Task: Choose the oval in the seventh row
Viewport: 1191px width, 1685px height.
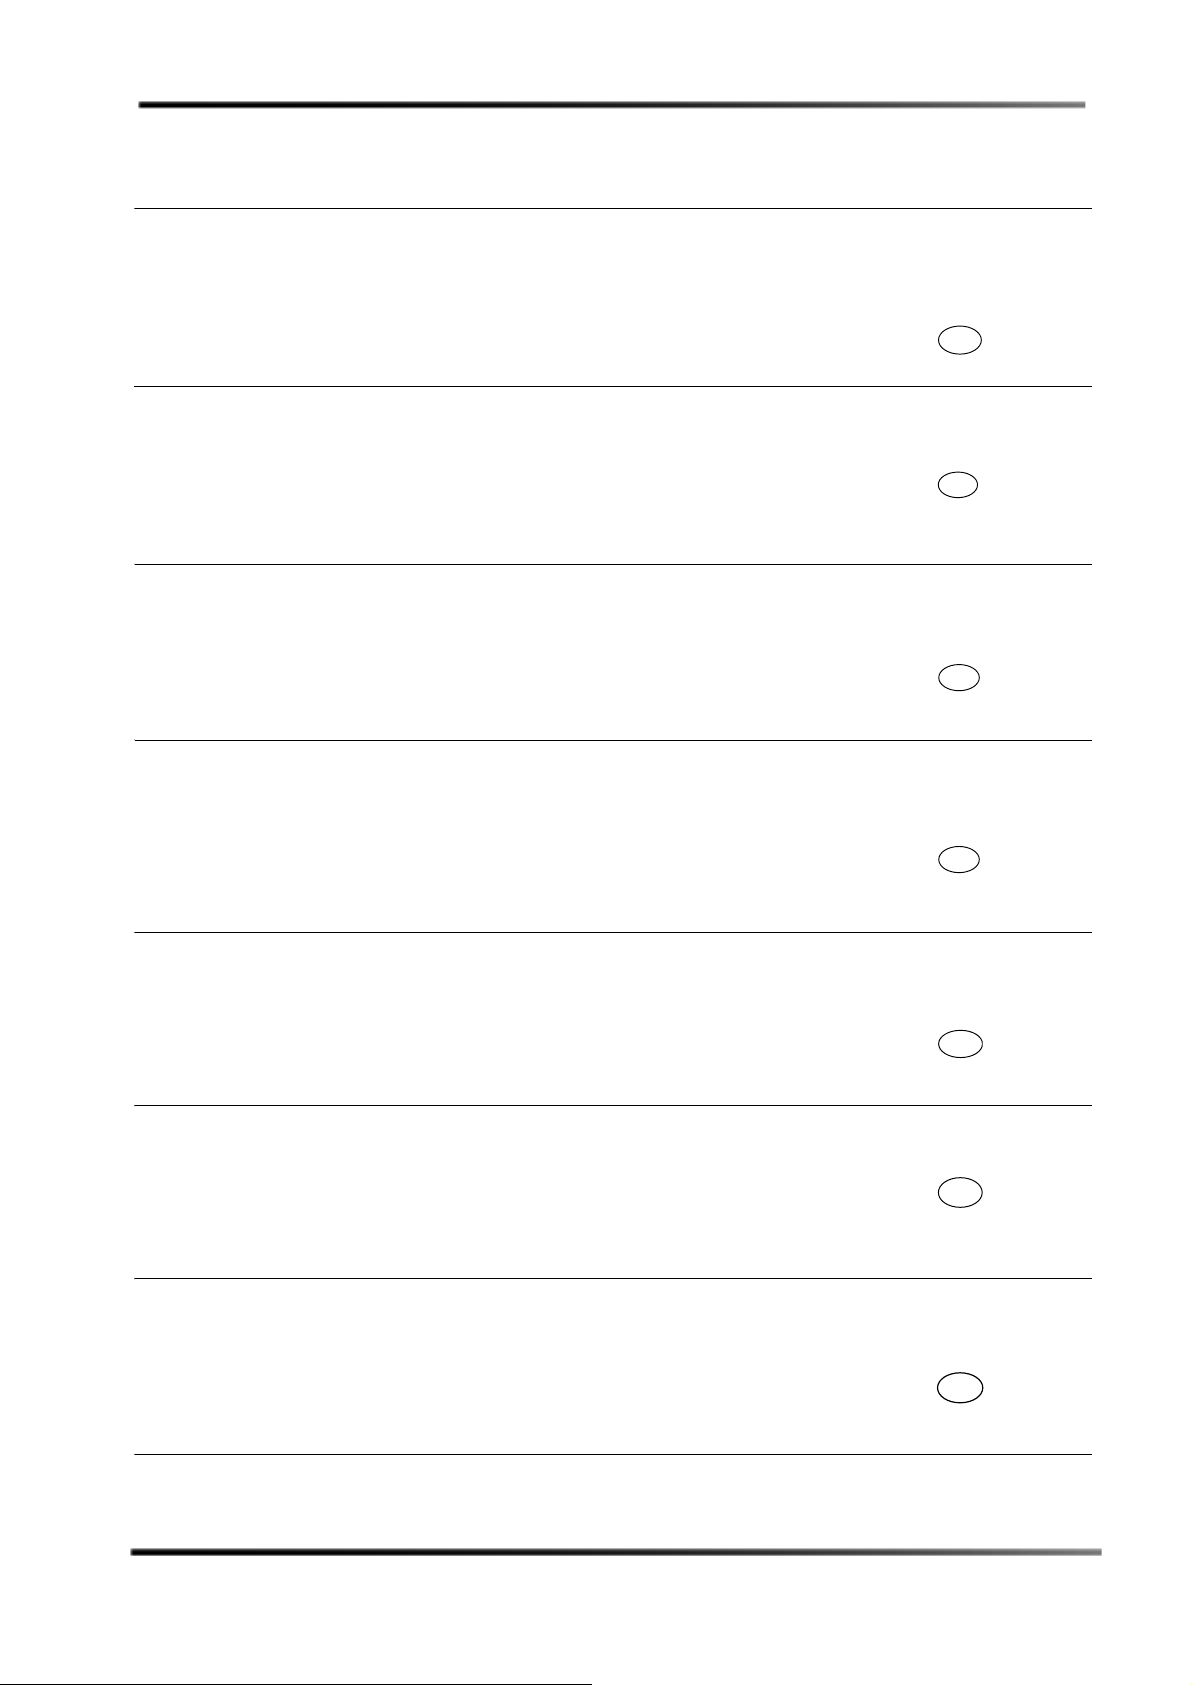Action: click(959, 1387)
